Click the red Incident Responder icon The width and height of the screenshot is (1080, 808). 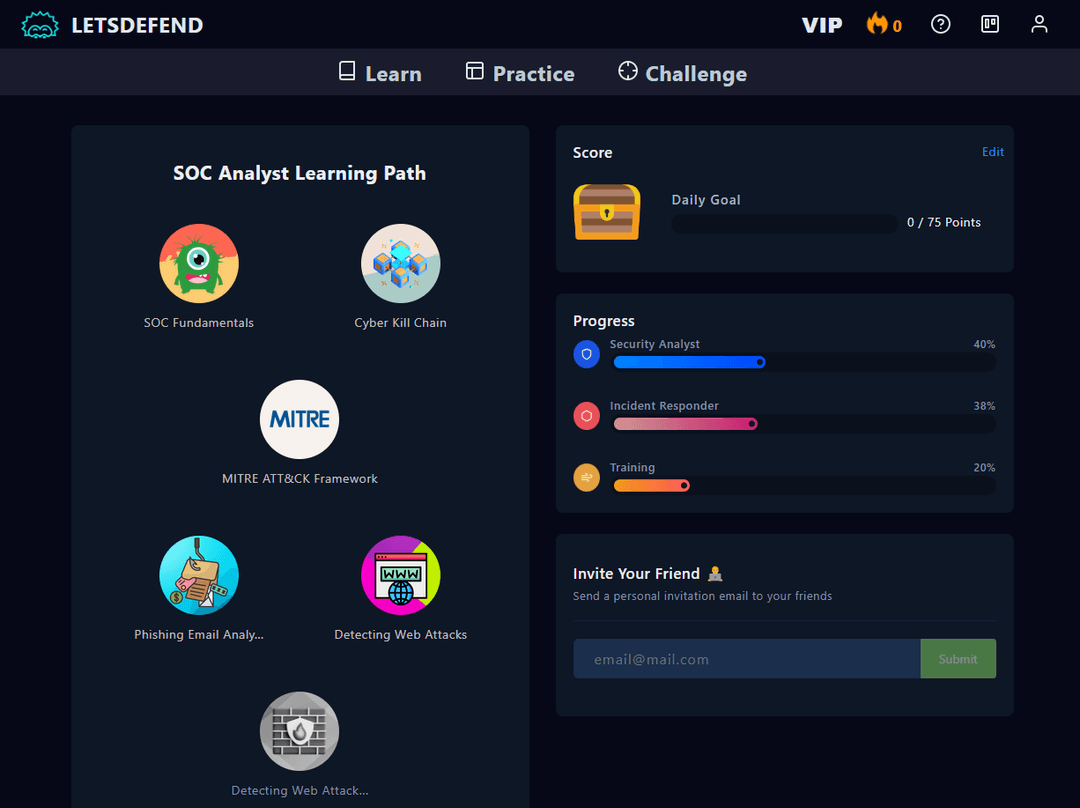click(586, 416)
